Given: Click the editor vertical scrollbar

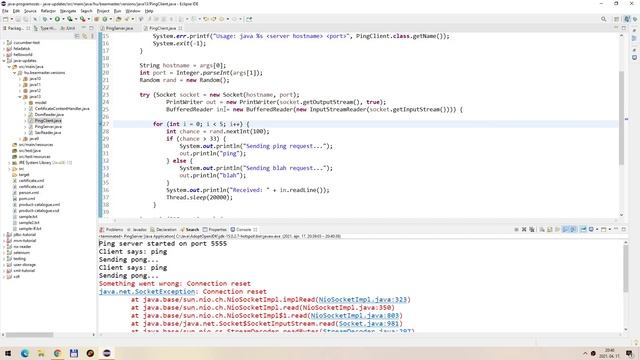Looking at the screenshot, I should coord(622,118).
